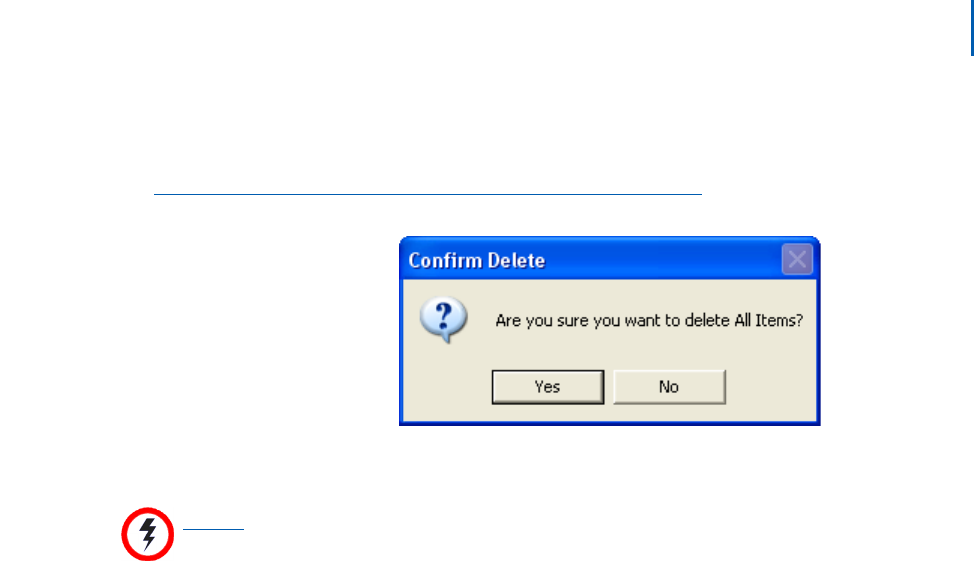
Task: Choose No to cancel the delete
Action: pyautogui.click(x=669, y=387)
